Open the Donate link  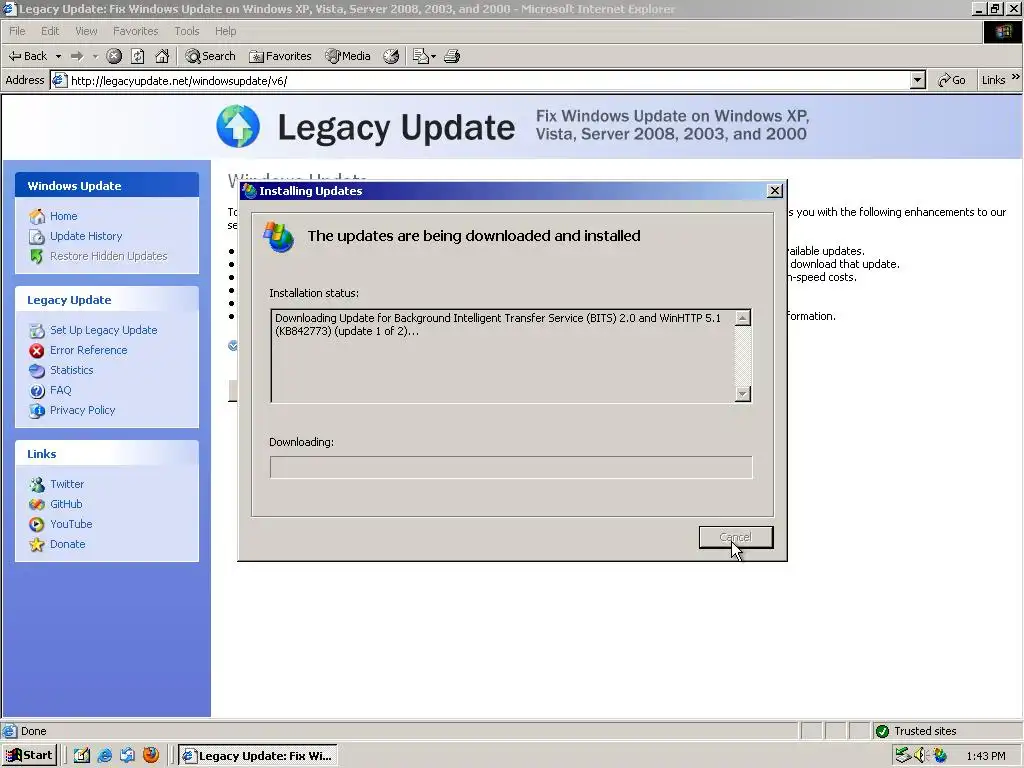coord(68,544)
